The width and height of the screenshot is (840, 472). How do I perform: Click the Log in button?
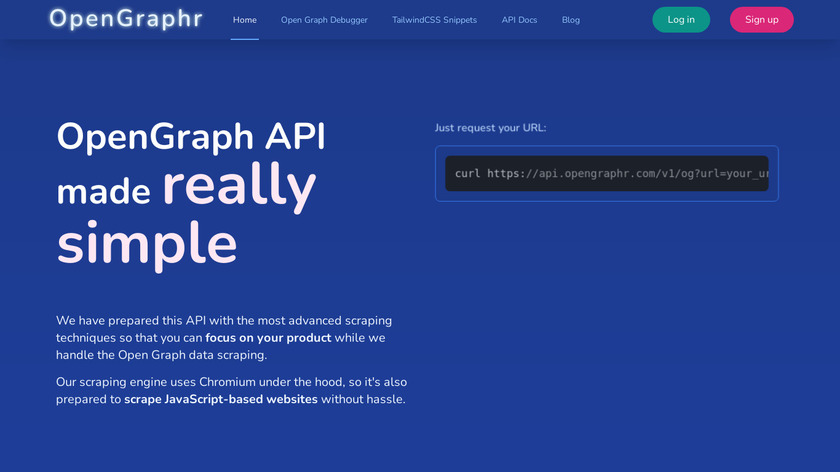tap(681, 20)
